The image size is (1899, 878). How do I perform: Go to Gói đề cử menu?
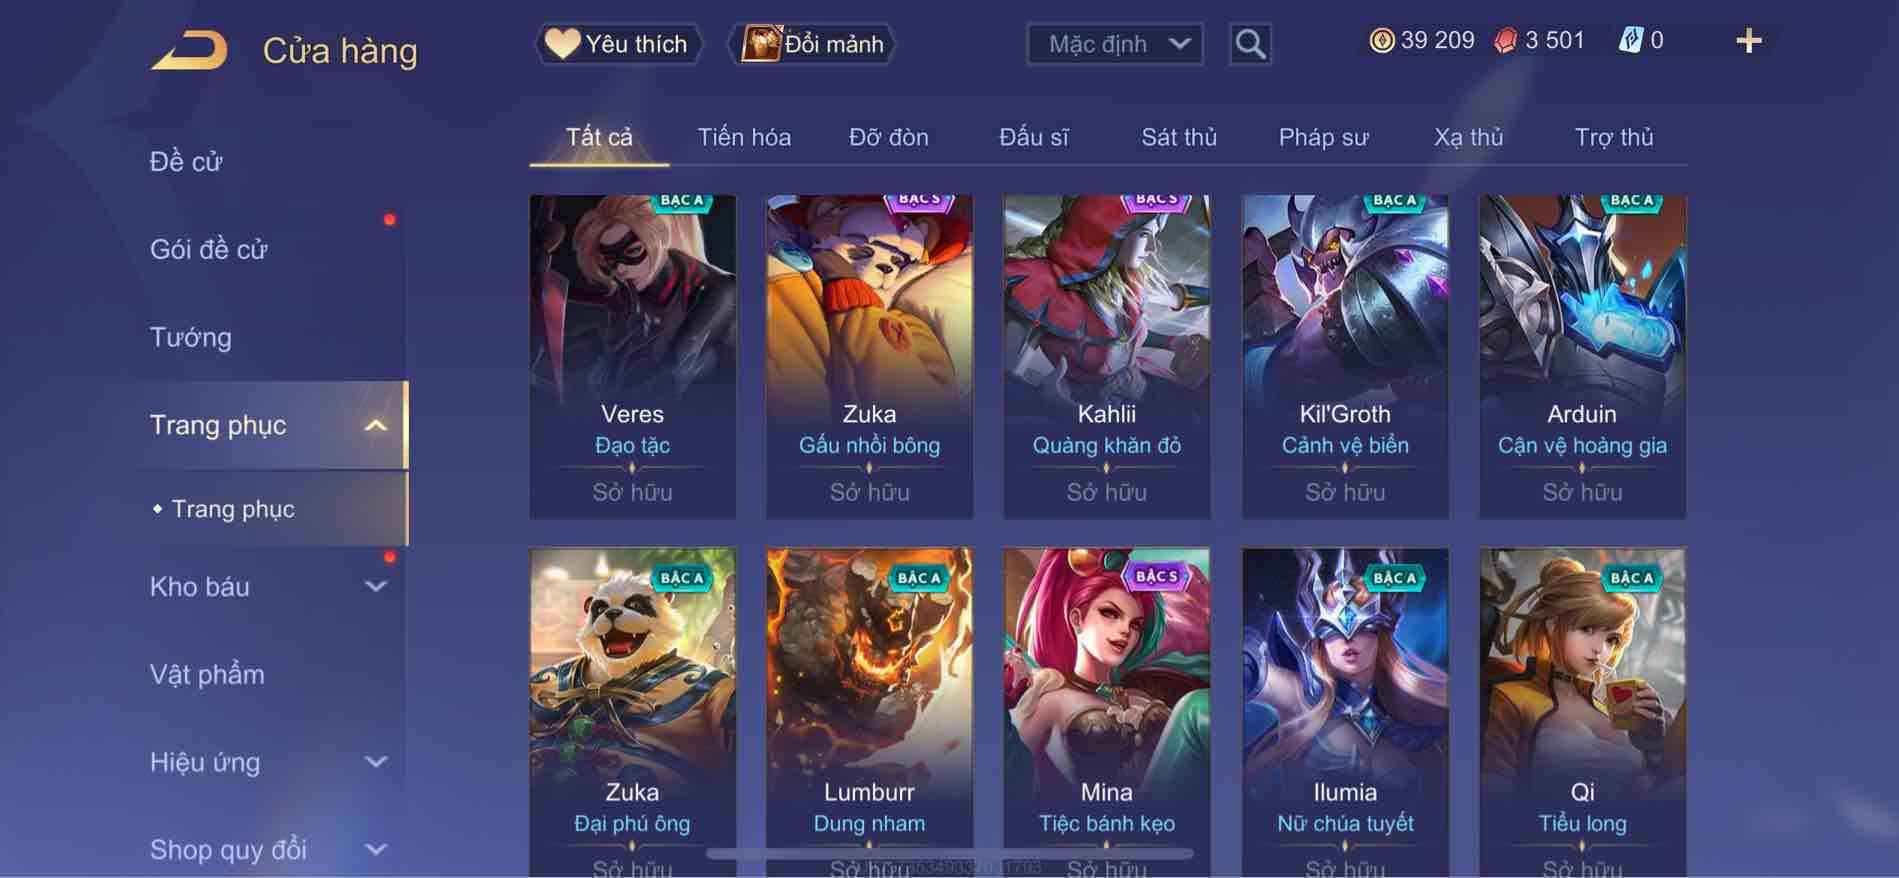[209, 250]
